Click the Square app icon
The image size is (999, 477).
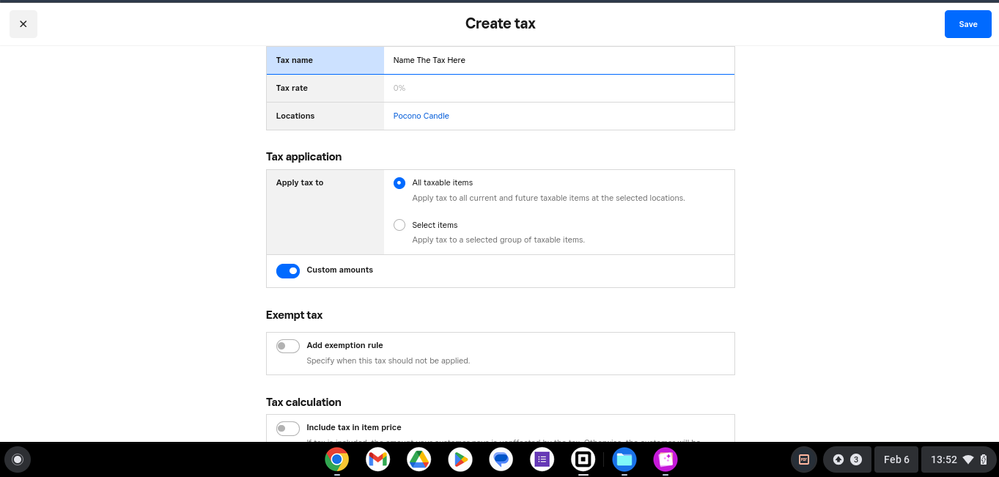pos(582,459)
